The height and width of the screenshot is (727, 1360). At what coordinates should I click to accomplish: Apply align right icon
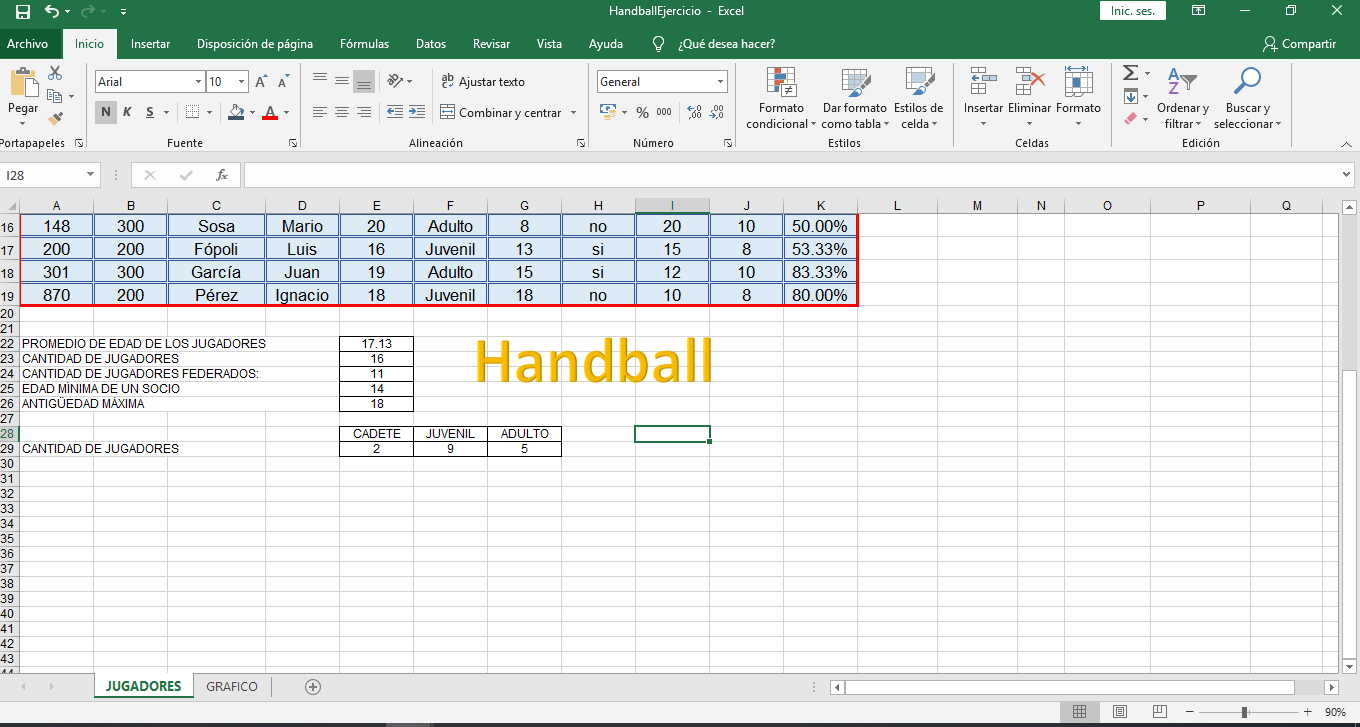point(364,112)
